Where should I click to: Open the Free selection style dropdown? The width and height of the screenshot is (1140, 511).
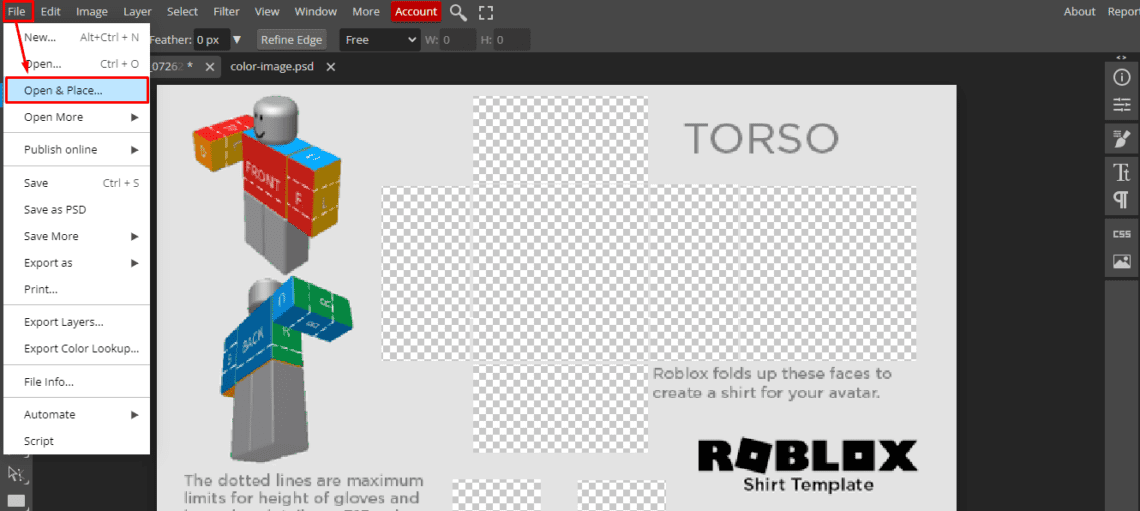[x=379, y=40]
